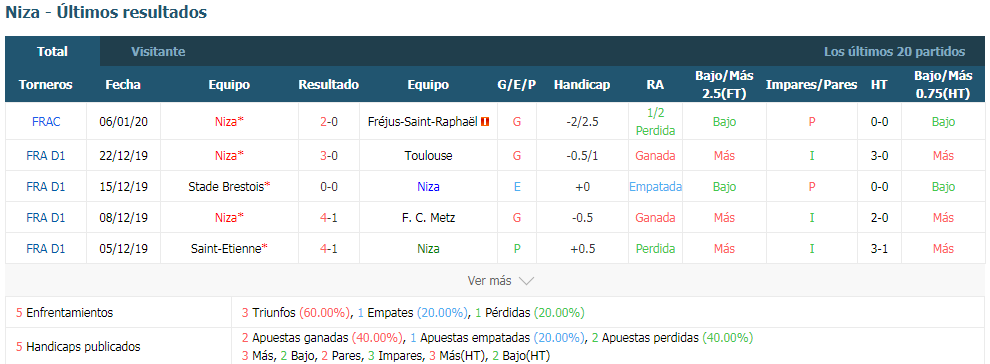Open F. C. Metz team page
990x364 pixels.
(x=428, y=218)
